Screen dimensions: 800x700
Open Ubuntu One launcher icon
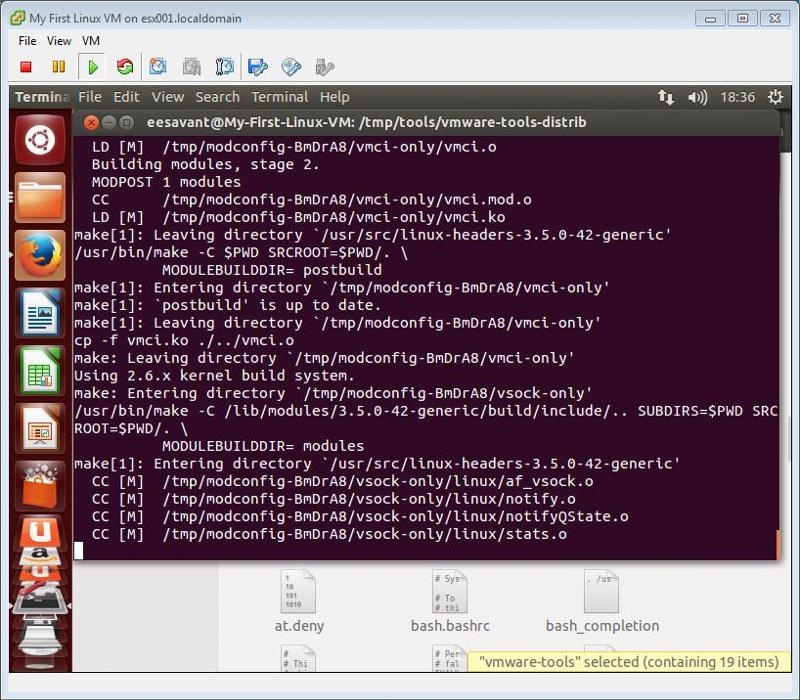(40, 532)
